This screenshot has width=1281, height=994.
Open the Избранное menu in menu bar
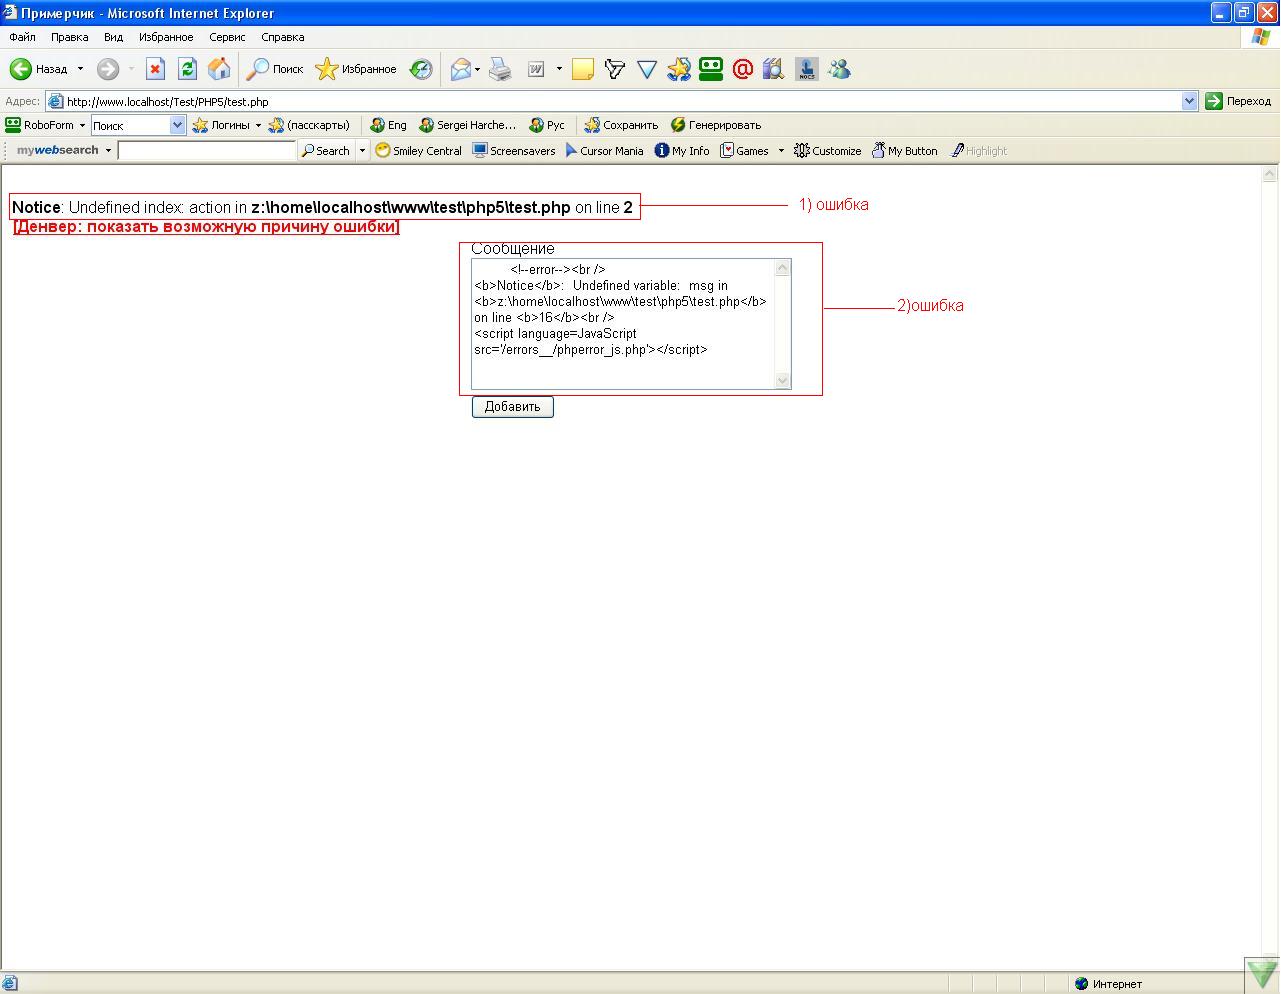click(x=166, y=37)
